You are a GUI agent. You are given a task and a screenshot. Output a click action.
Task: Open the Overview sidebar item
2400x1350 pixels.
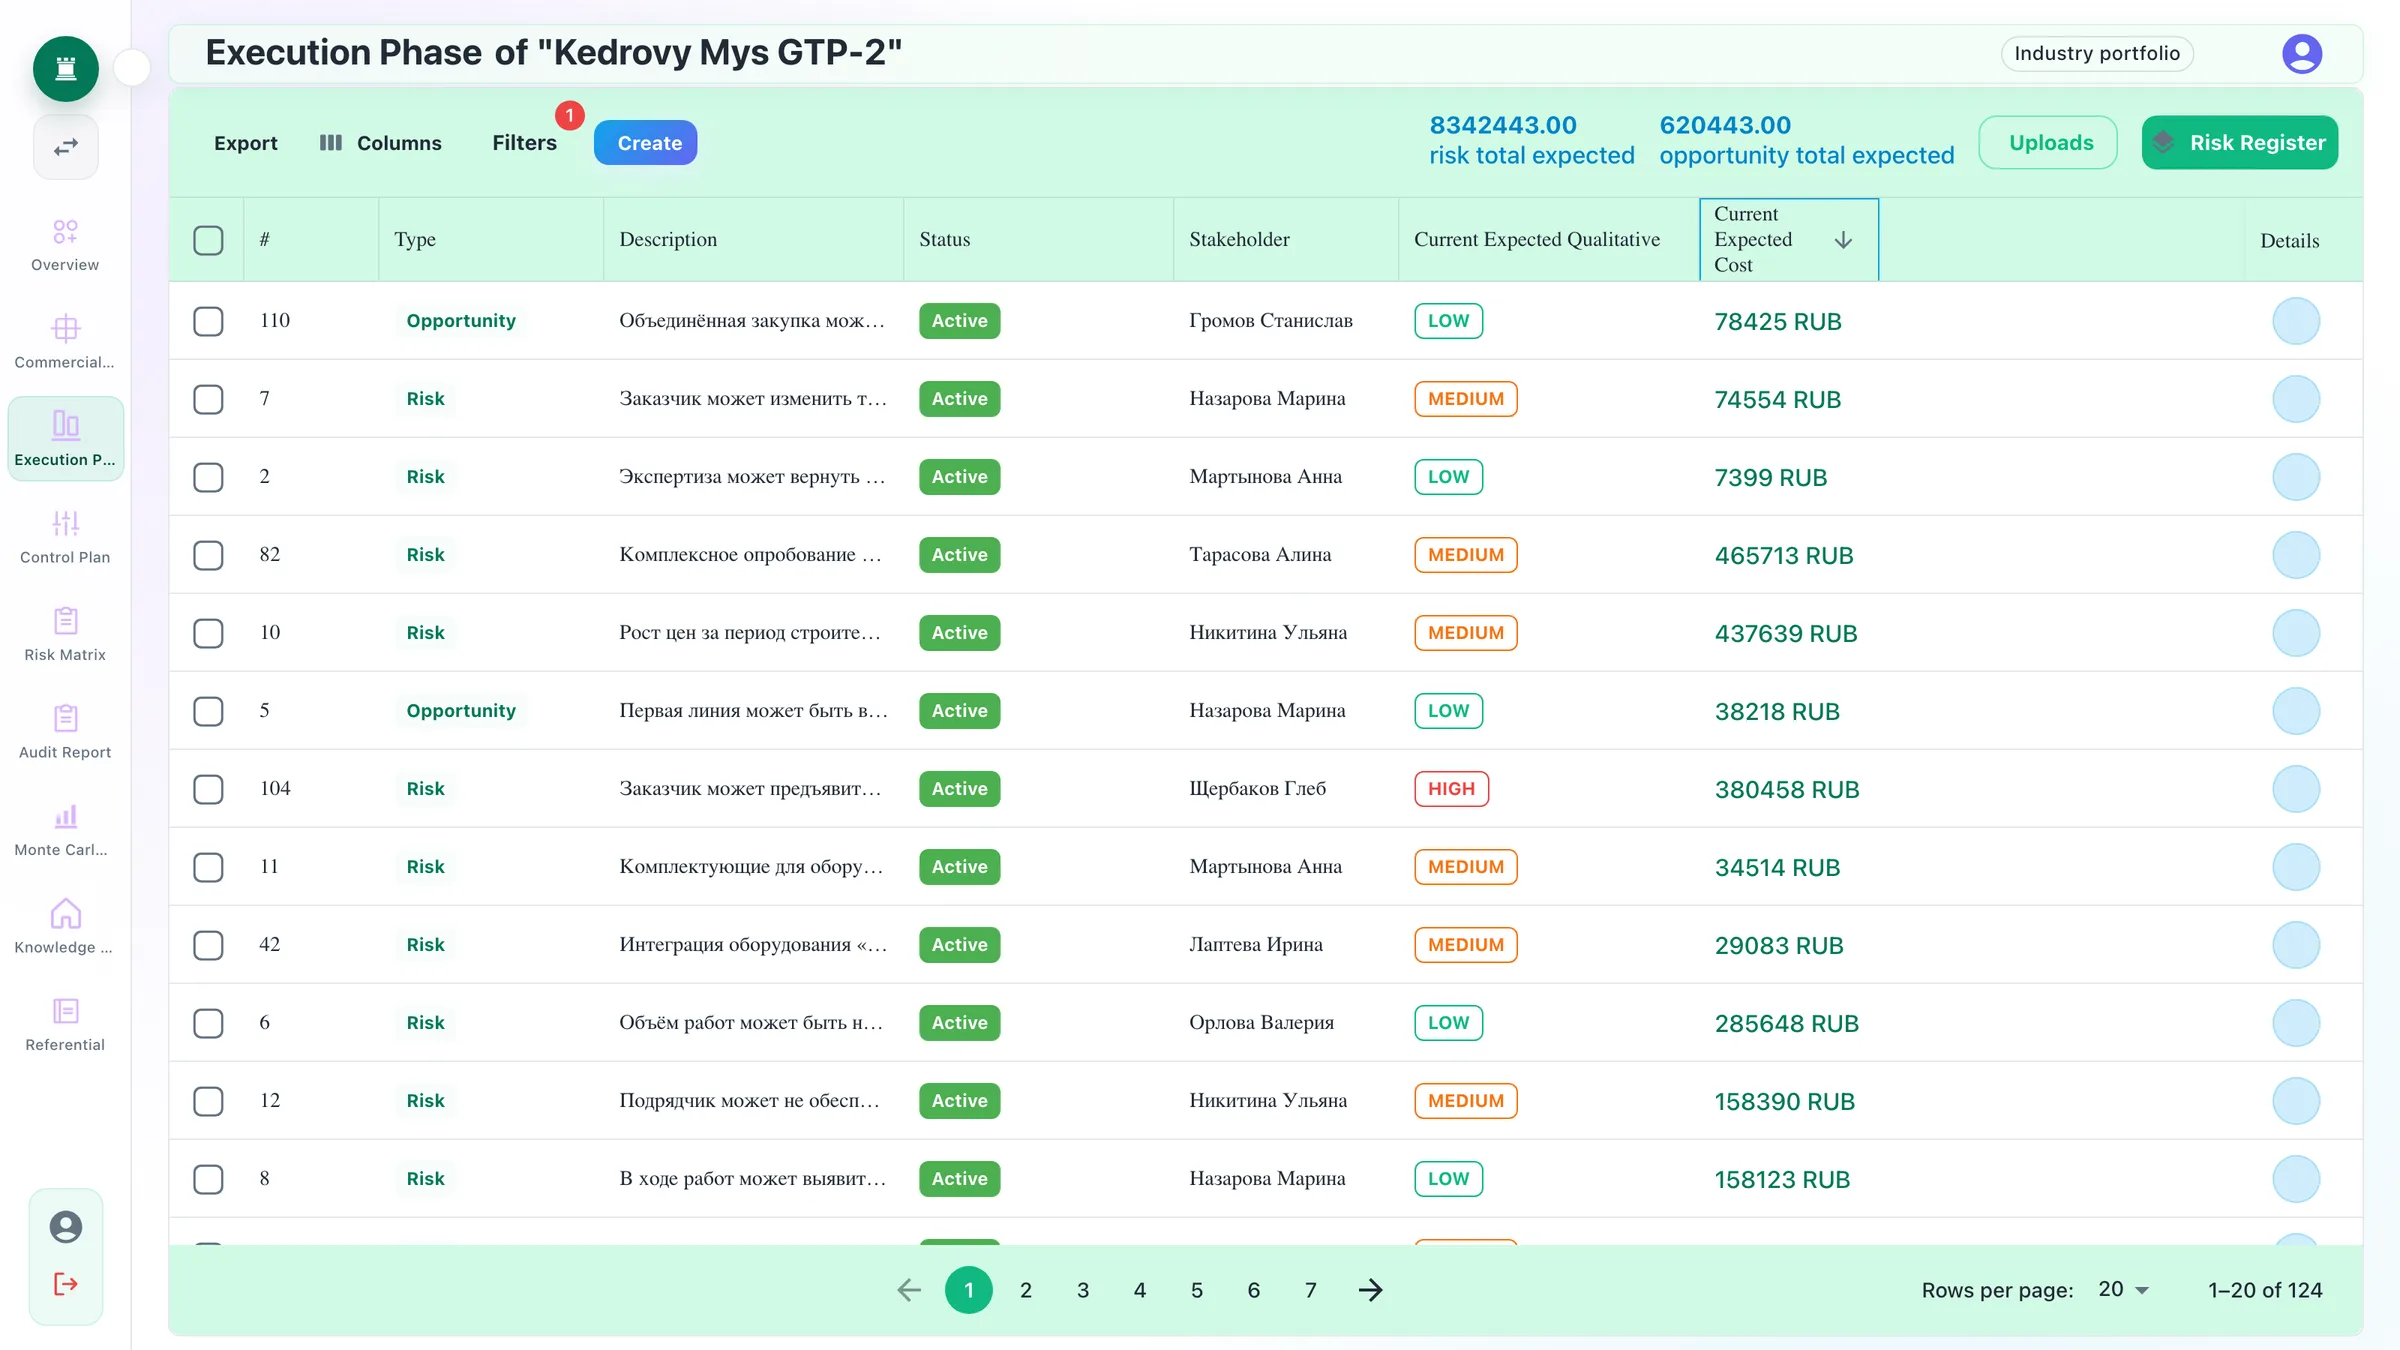[65, 245]
